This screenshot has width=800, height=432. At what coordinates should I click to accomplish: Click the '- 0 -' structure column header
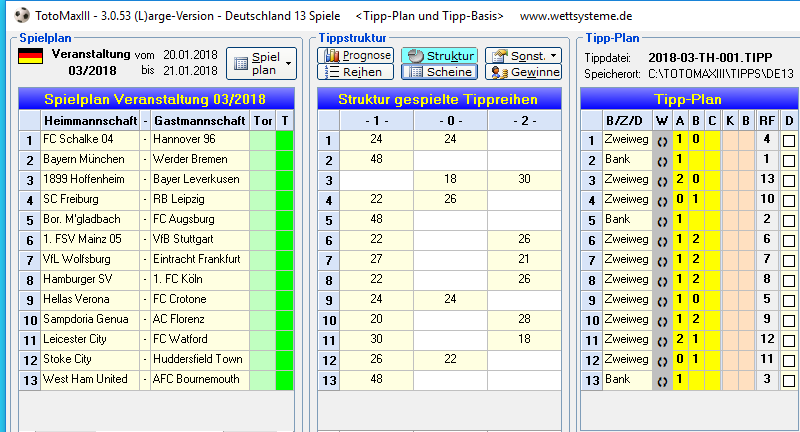pos(451,121)
